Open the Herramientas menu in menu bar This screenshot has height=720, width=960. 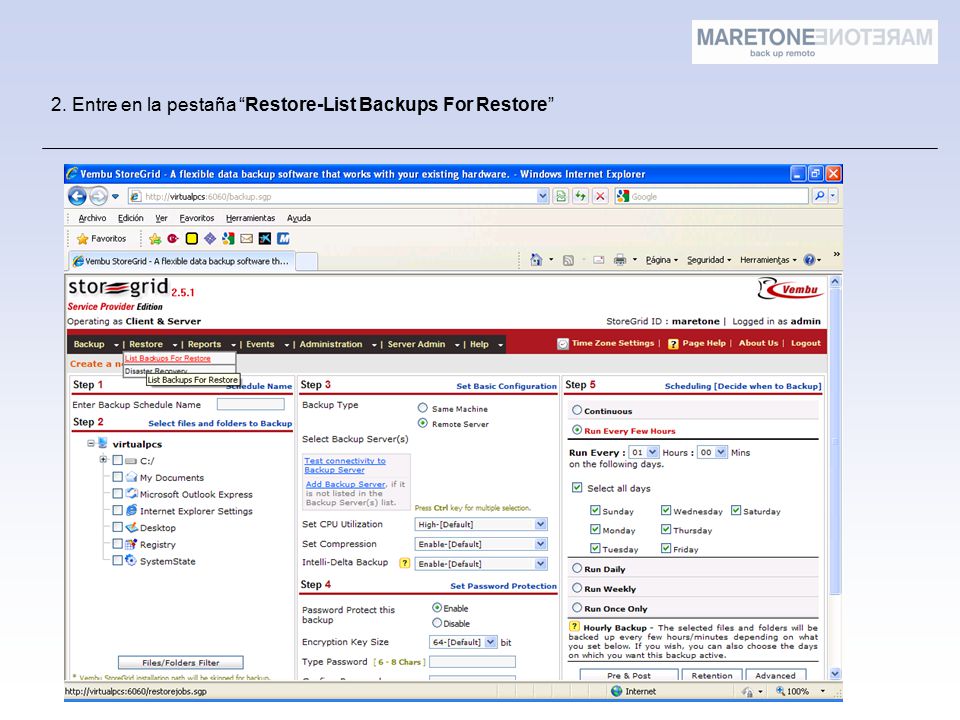pos(250,218)
